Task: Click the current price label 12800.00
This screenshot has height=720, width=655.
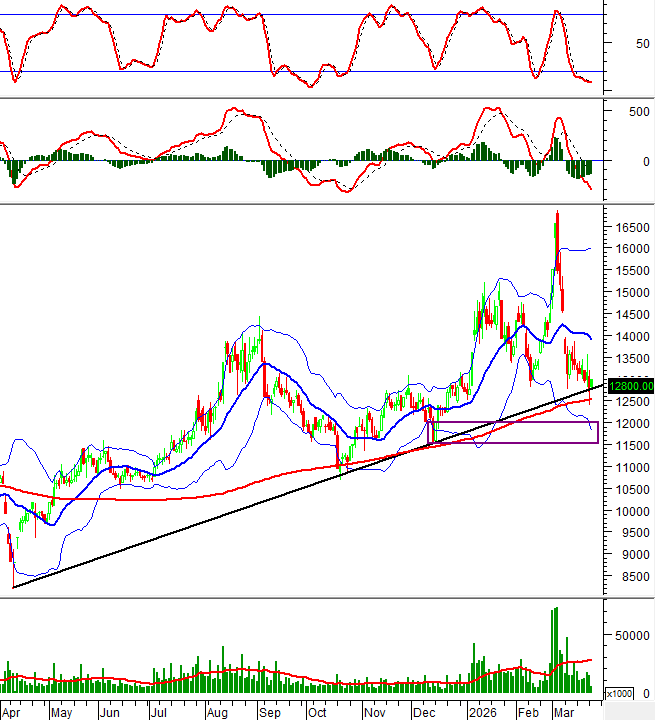Action: tap(630, 386)
